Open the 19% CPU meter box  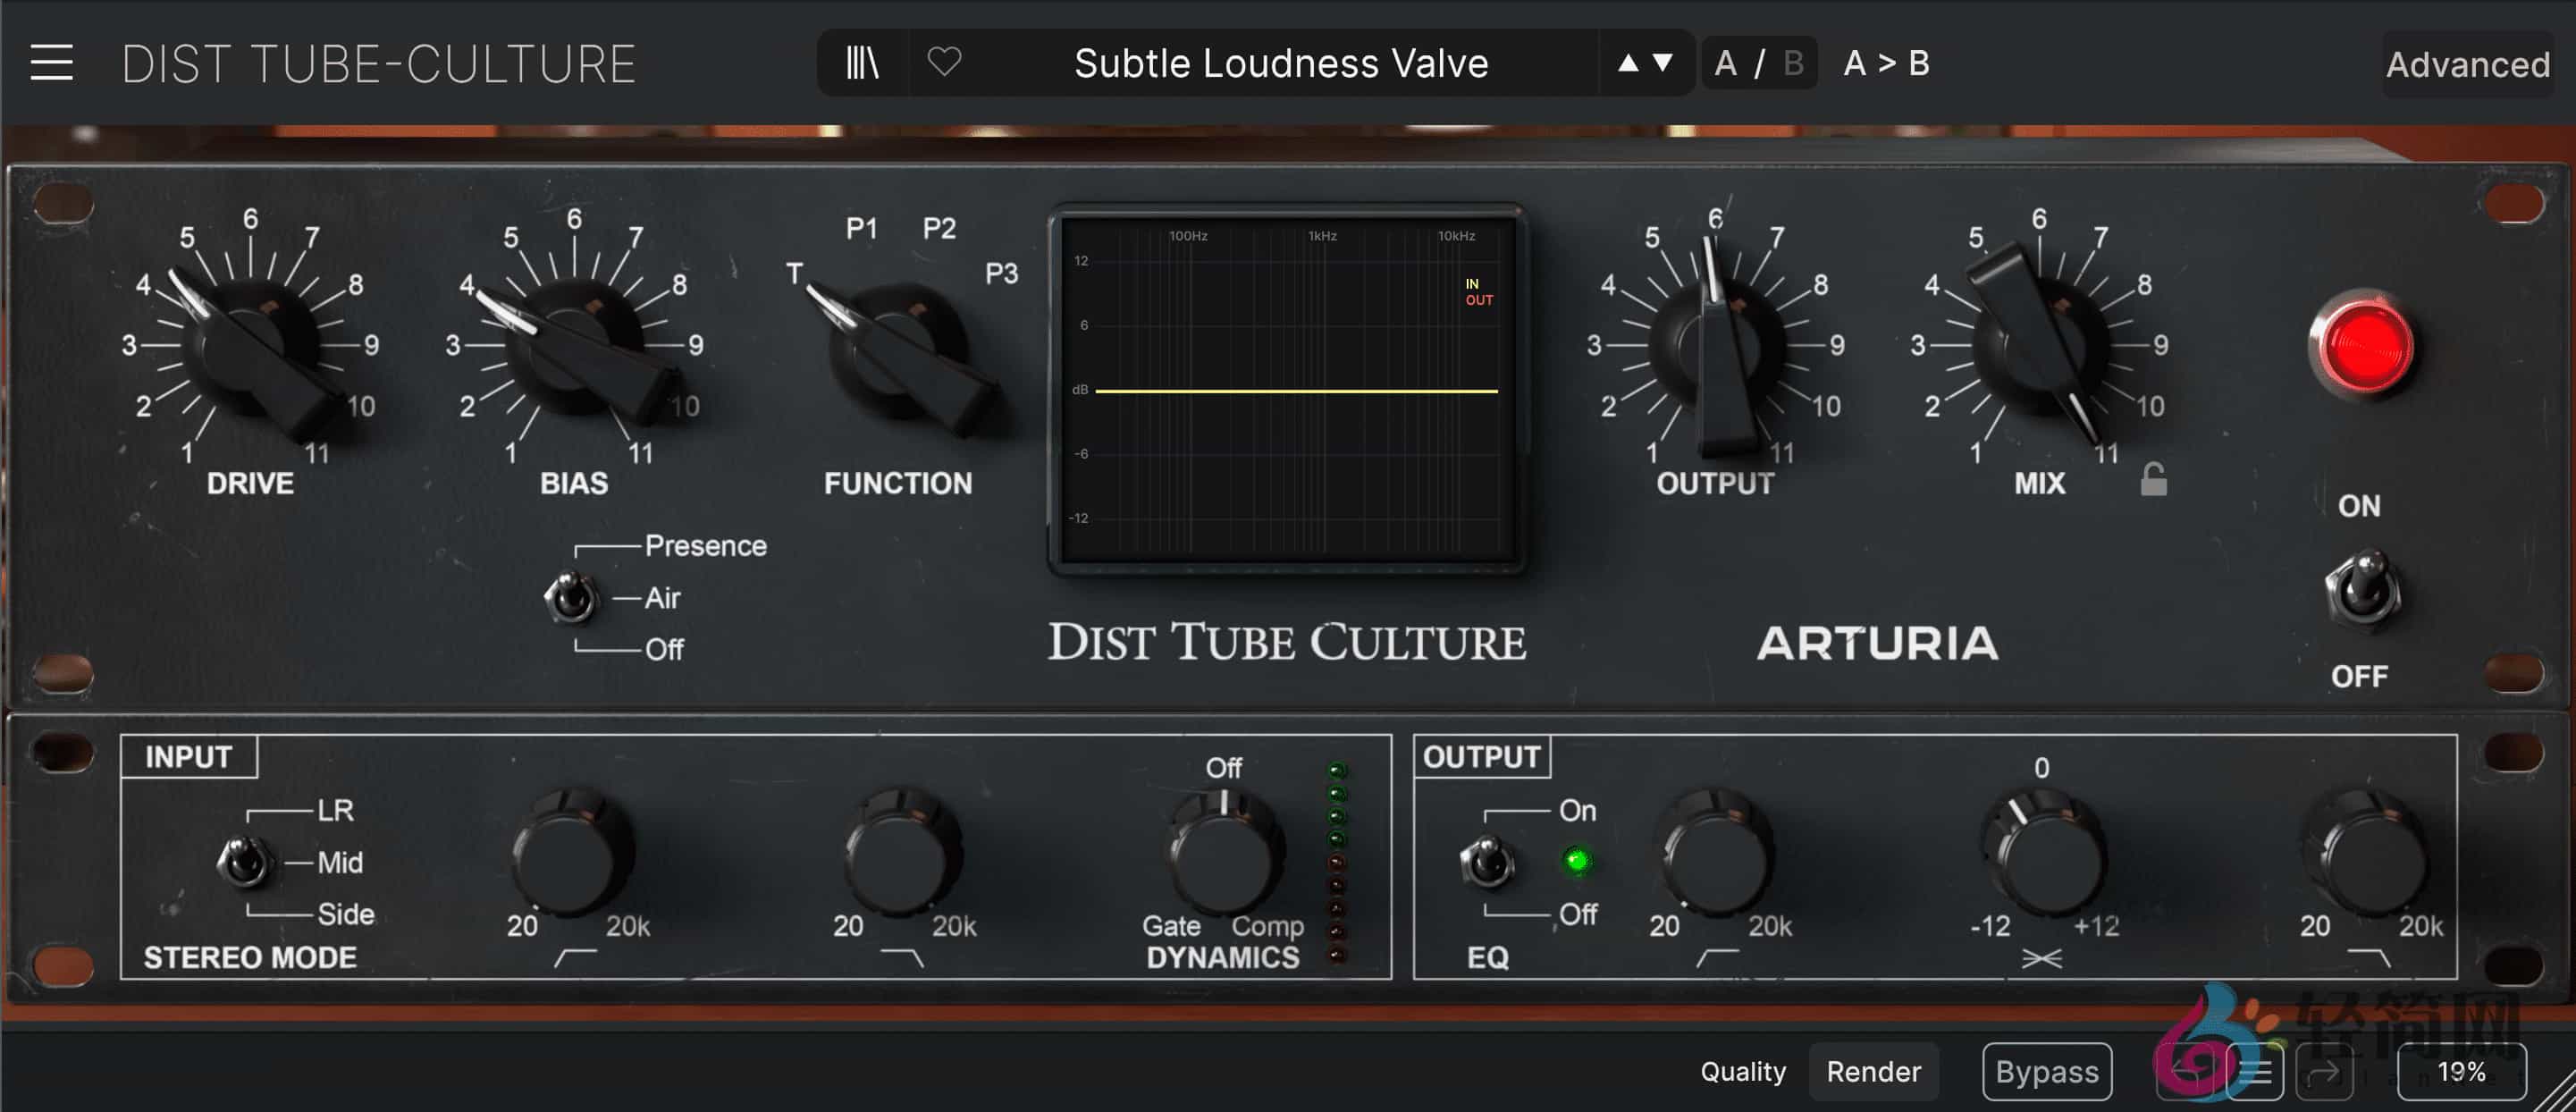[x=2460, y=1072]
